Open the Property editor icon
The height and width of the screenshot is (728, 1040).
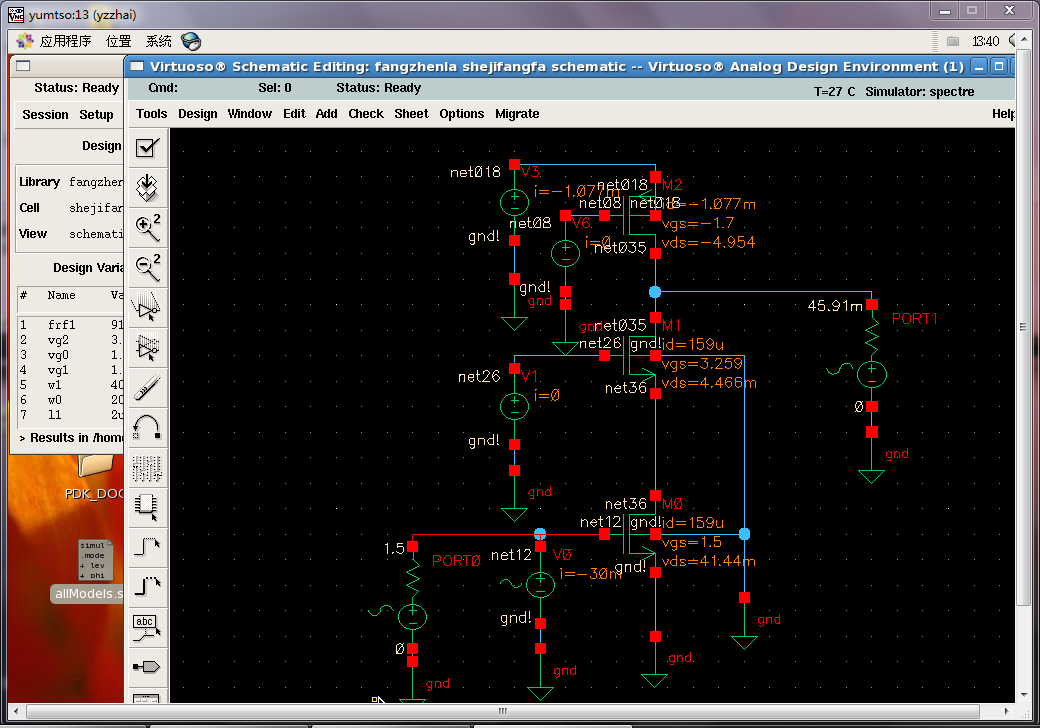[x=147, y=467]
